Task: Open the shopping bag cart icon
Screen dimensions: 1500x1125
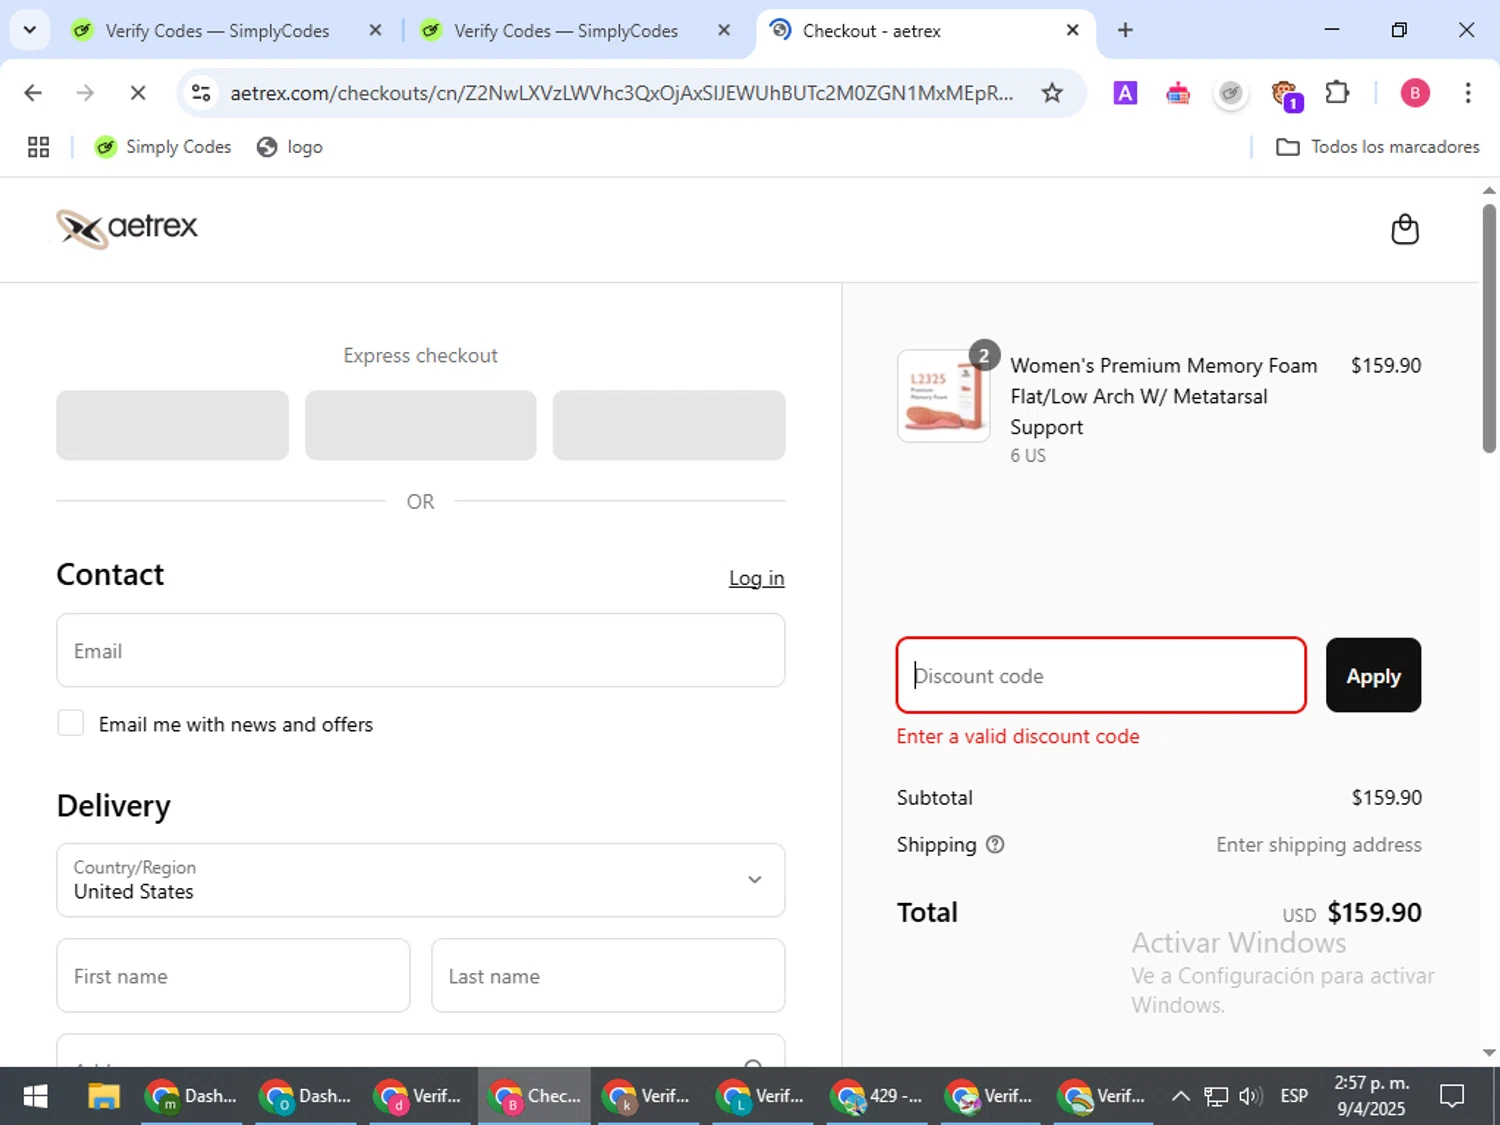Action: (x=1405, y=229)
